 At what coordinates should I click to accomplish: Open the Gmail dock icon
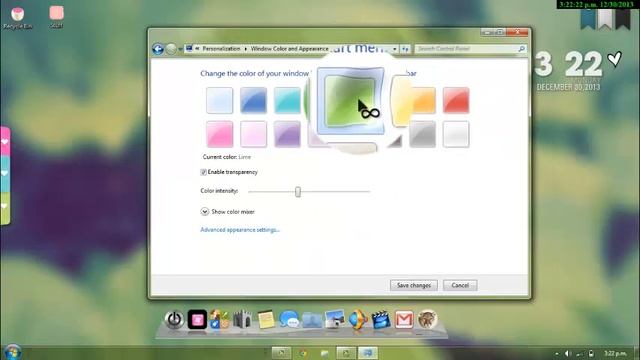(x=404, y=319)
